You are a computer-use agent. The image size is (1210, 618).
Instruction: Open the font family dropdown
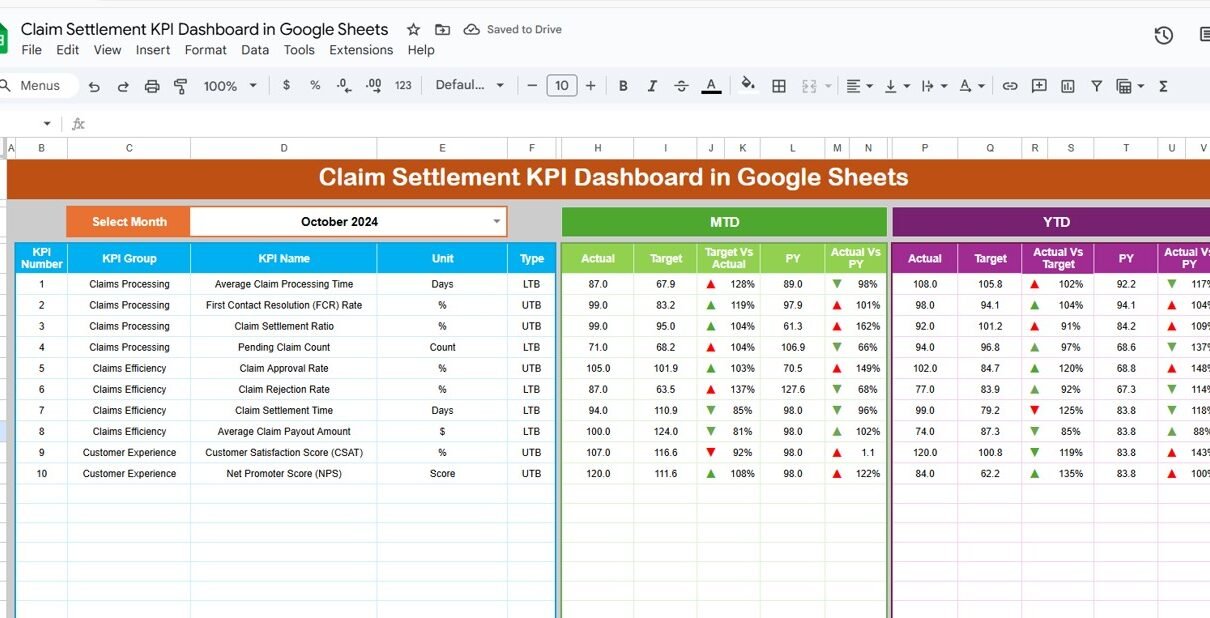pos(470,86)
